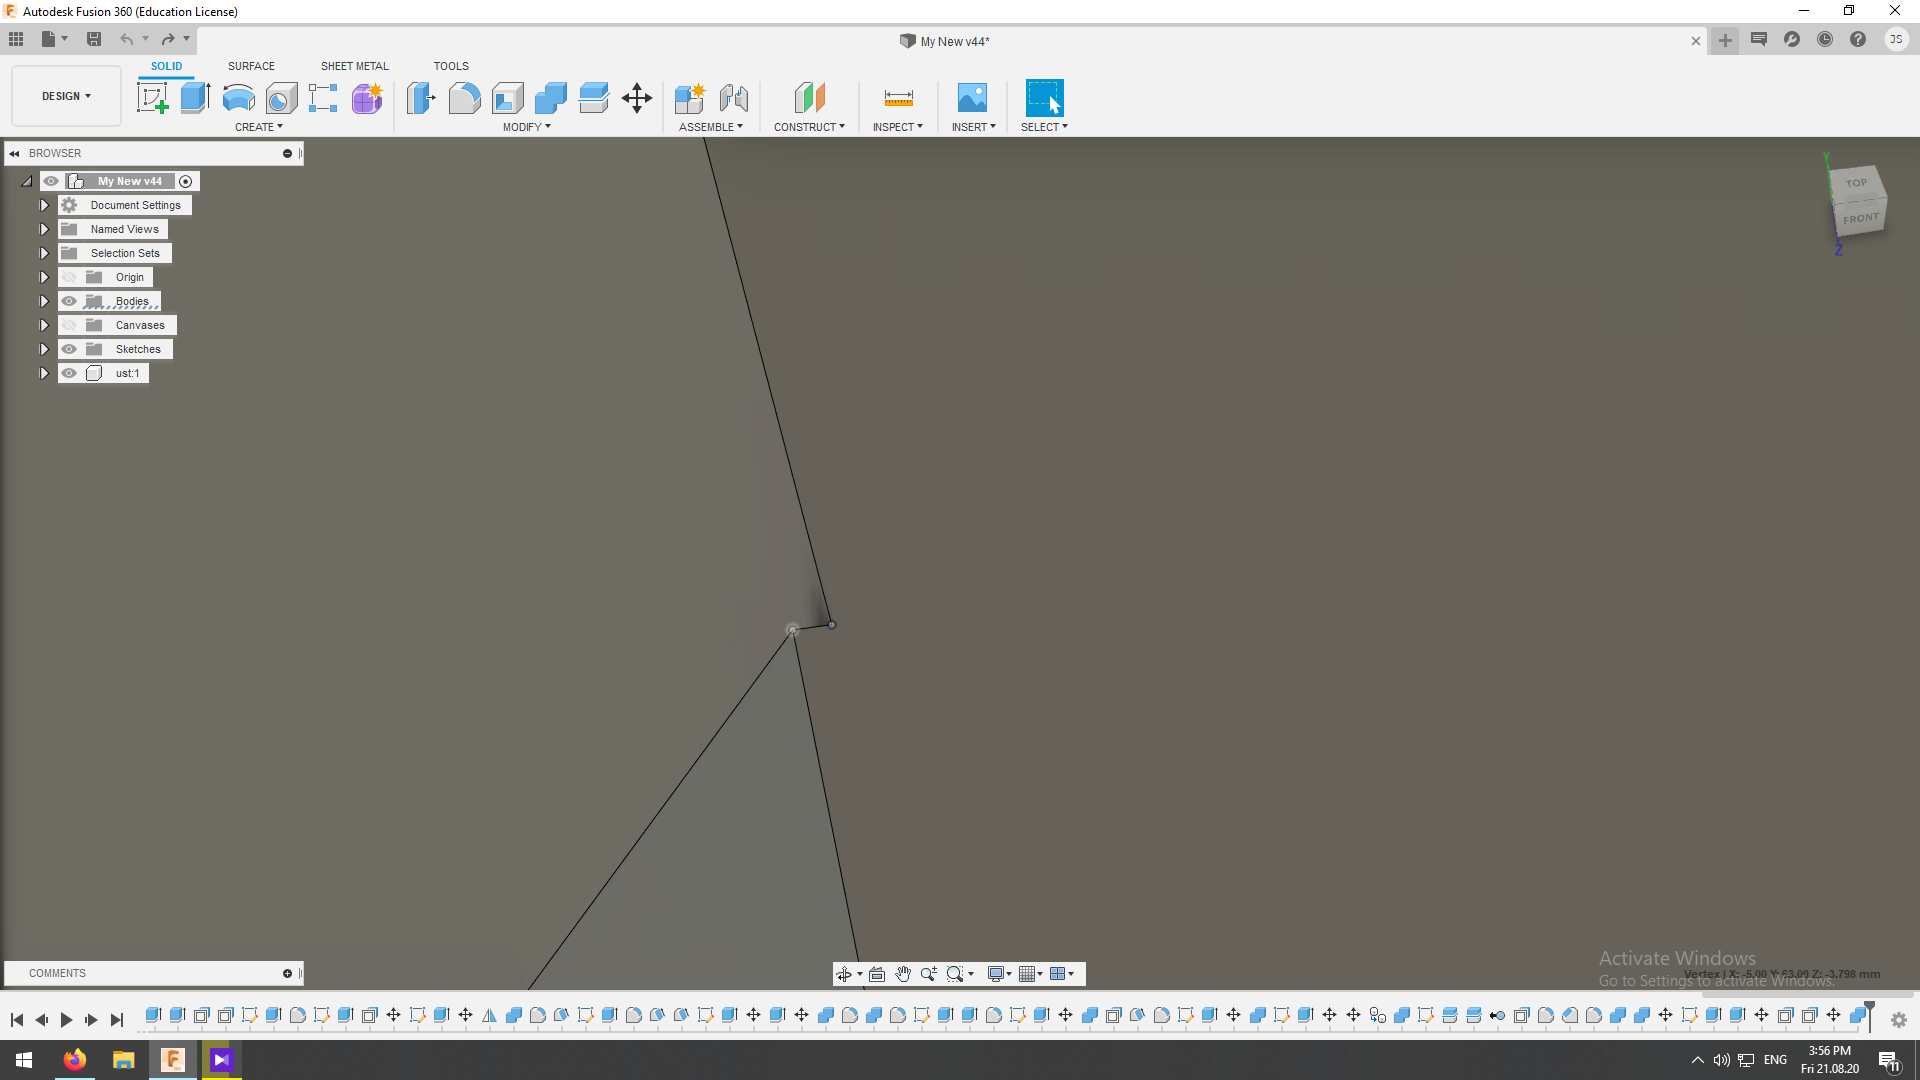This screenshot has height=1080, width=1920.
Task: Expand the Origin tree item
Action: (43, 277)
